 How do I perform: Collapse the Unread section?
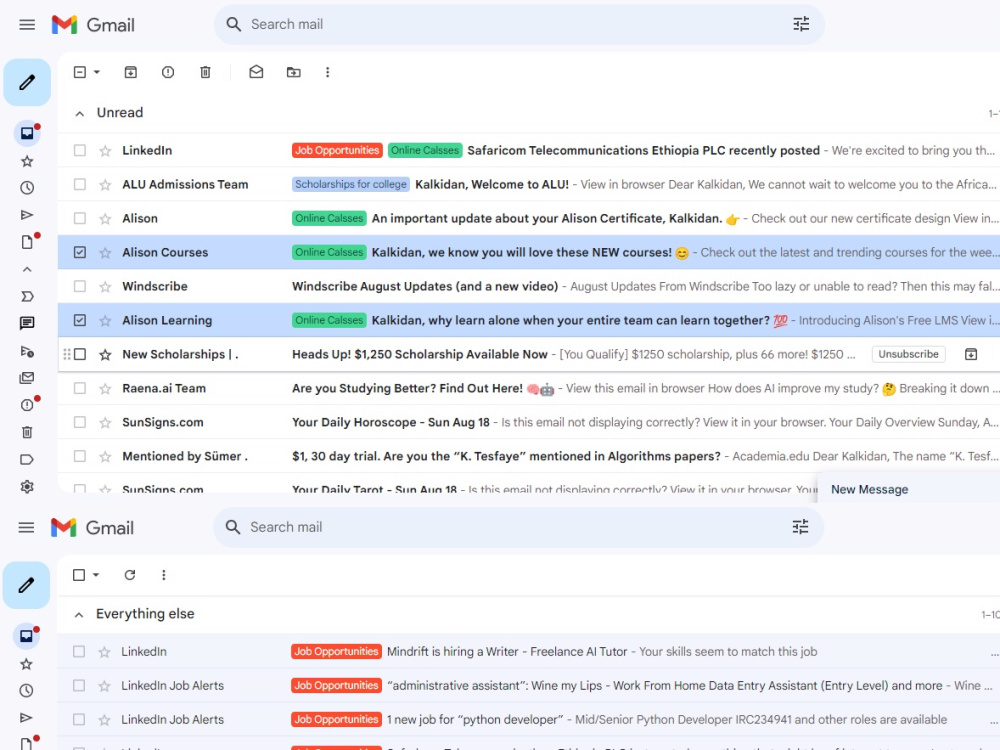(80, 114)
